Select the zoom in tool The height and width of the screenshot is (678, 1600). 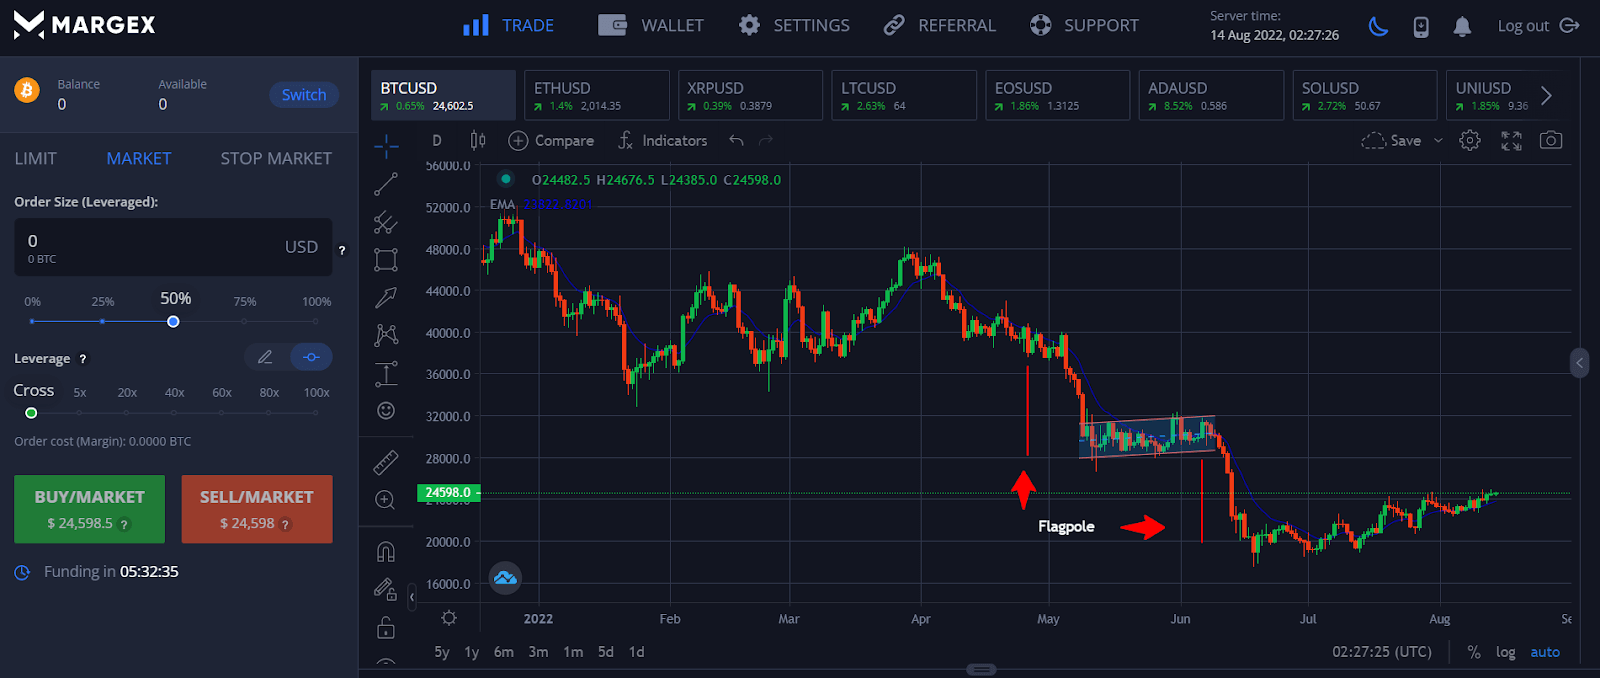coord(386,500)
